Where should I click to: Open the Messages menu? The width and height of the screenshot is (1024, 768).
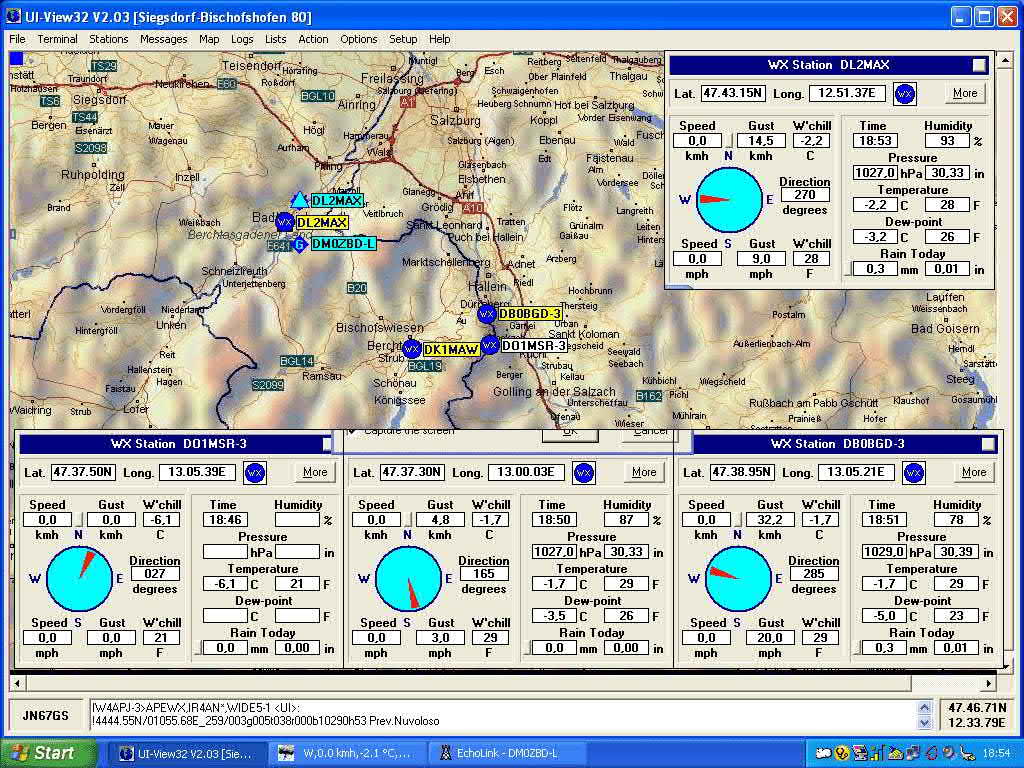click(x=163, y=39)
